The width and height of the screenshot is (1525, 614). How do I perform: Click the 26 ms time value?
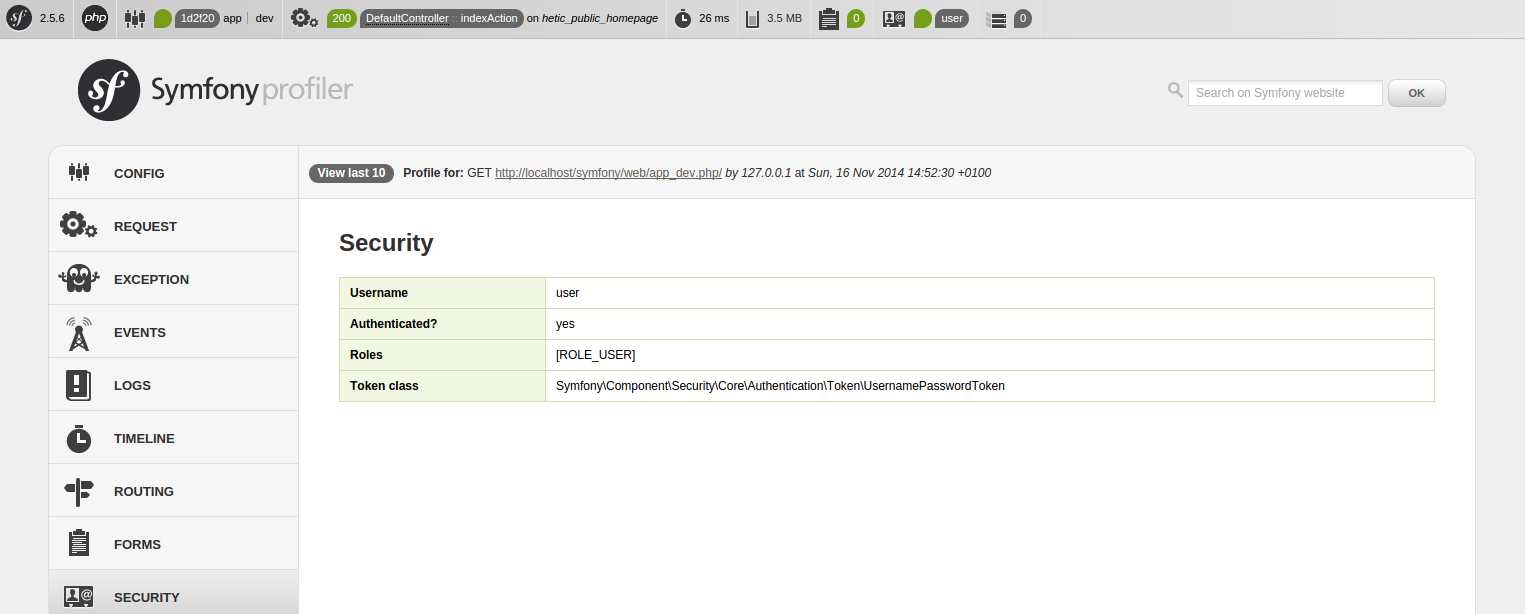(x=714, y=19)
